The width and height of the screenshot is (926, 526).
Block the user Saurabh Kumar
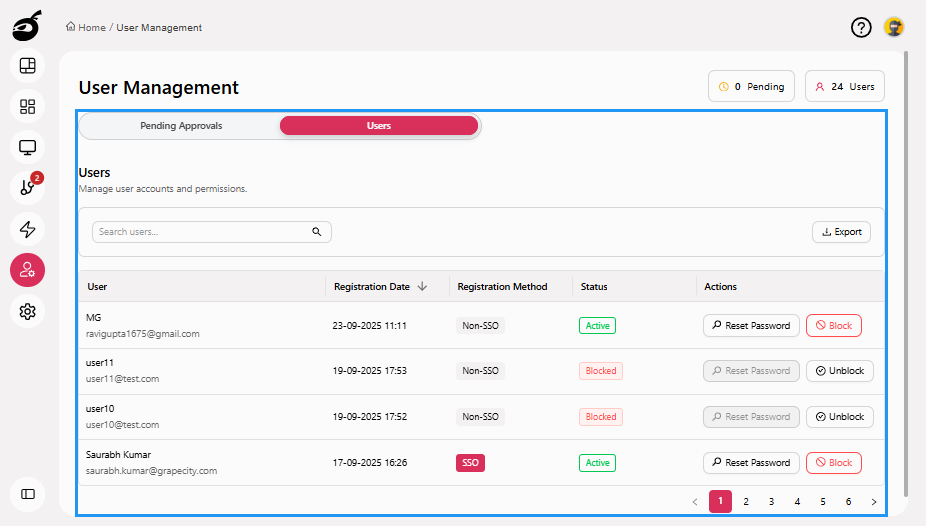point(833,463)
